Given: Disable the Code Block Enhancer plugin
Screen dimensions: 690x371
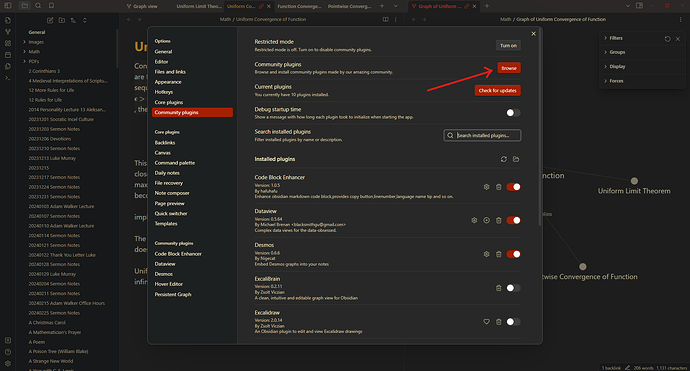Looking at the screenshot, I should point(513,187).
